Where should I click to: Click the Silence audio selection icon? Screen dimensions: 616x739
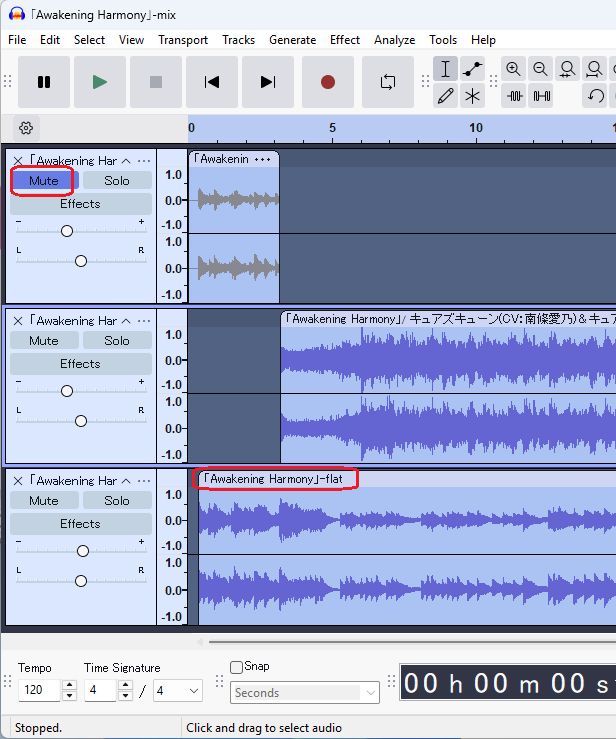click(x=542, y=96)
